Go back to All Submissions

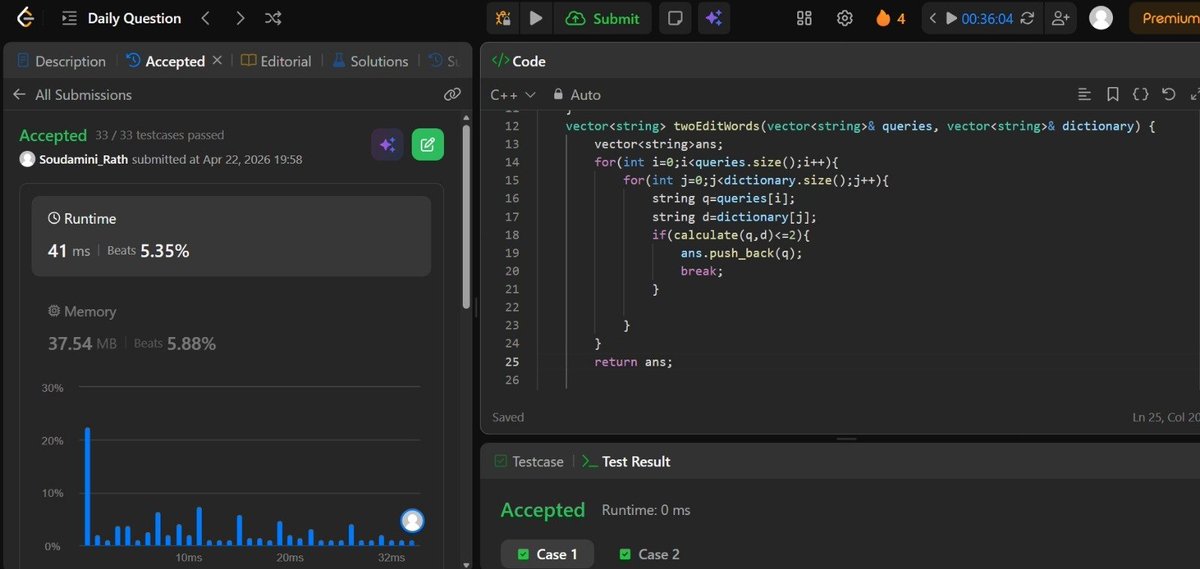tap(72, 95)
